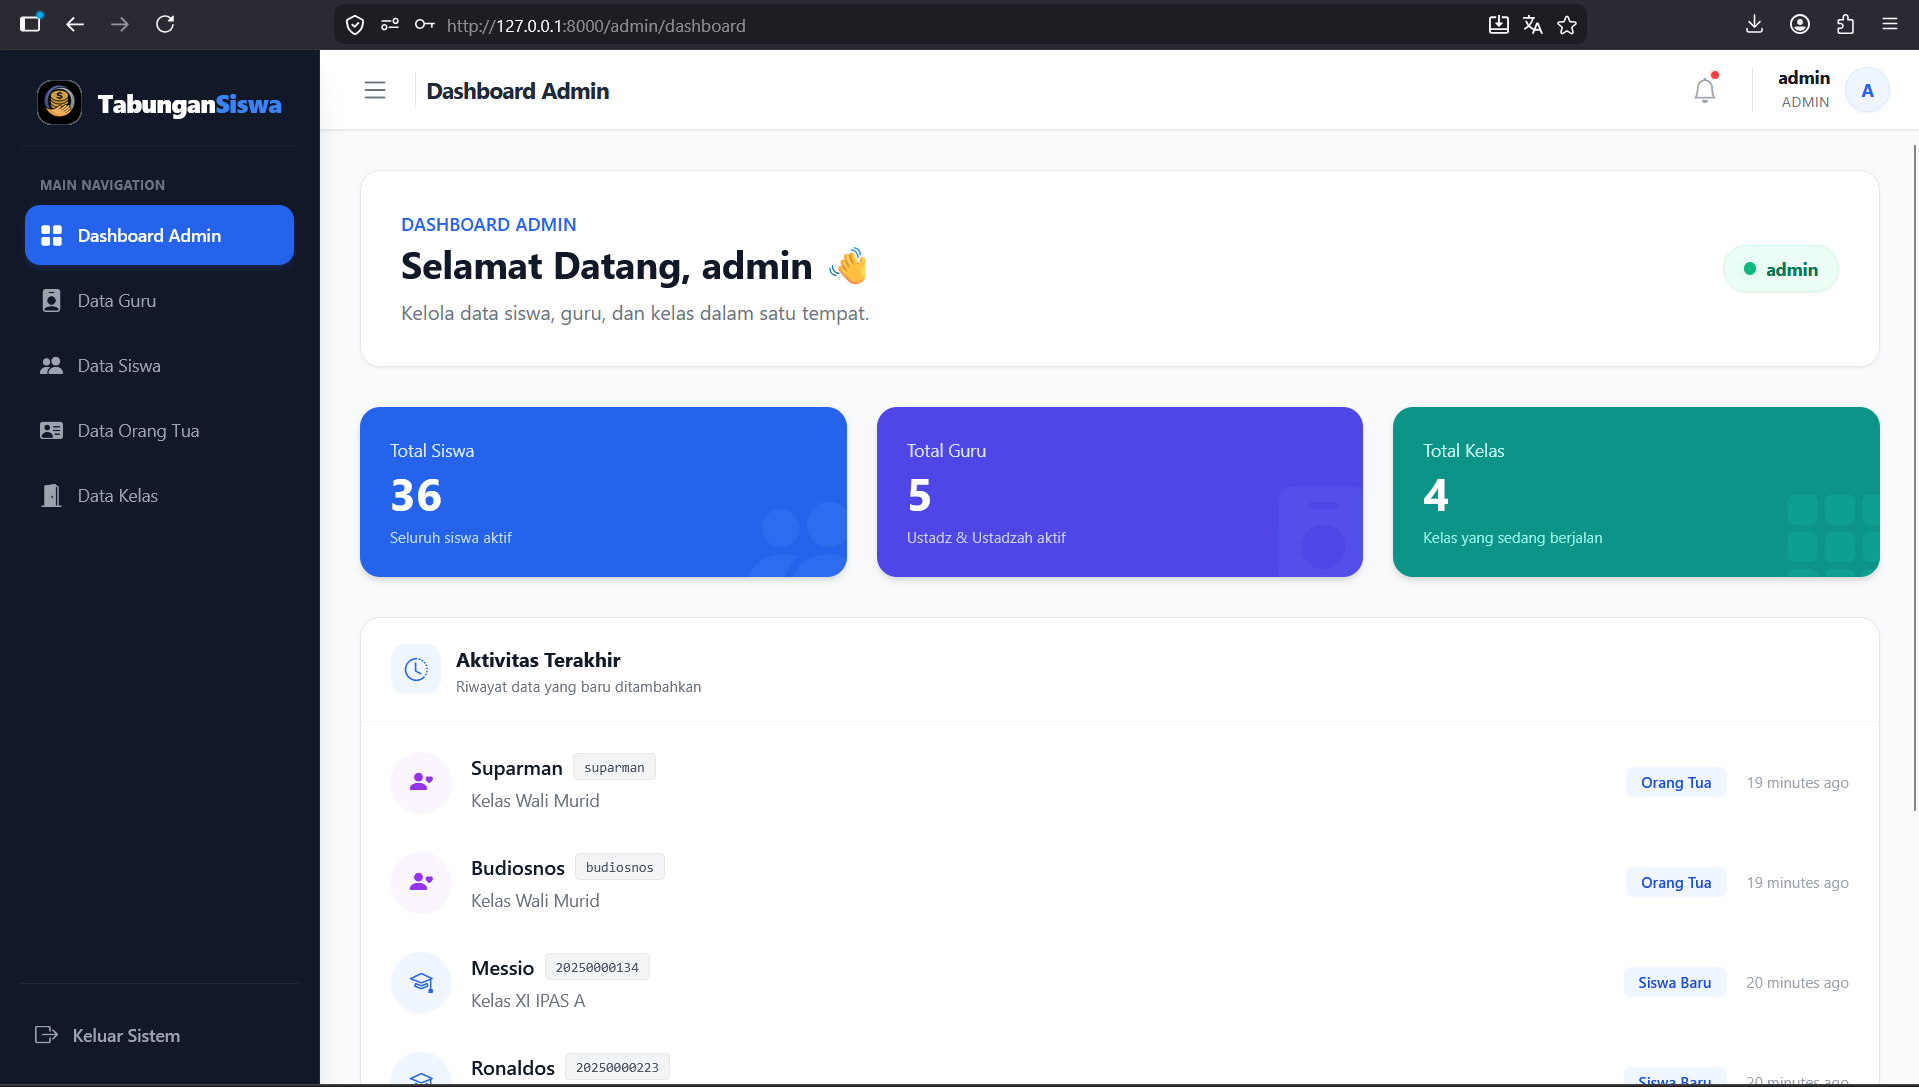Open Data Guru from sidebar
This screenshot has width=1919, height=1087.
pos(159,300)
